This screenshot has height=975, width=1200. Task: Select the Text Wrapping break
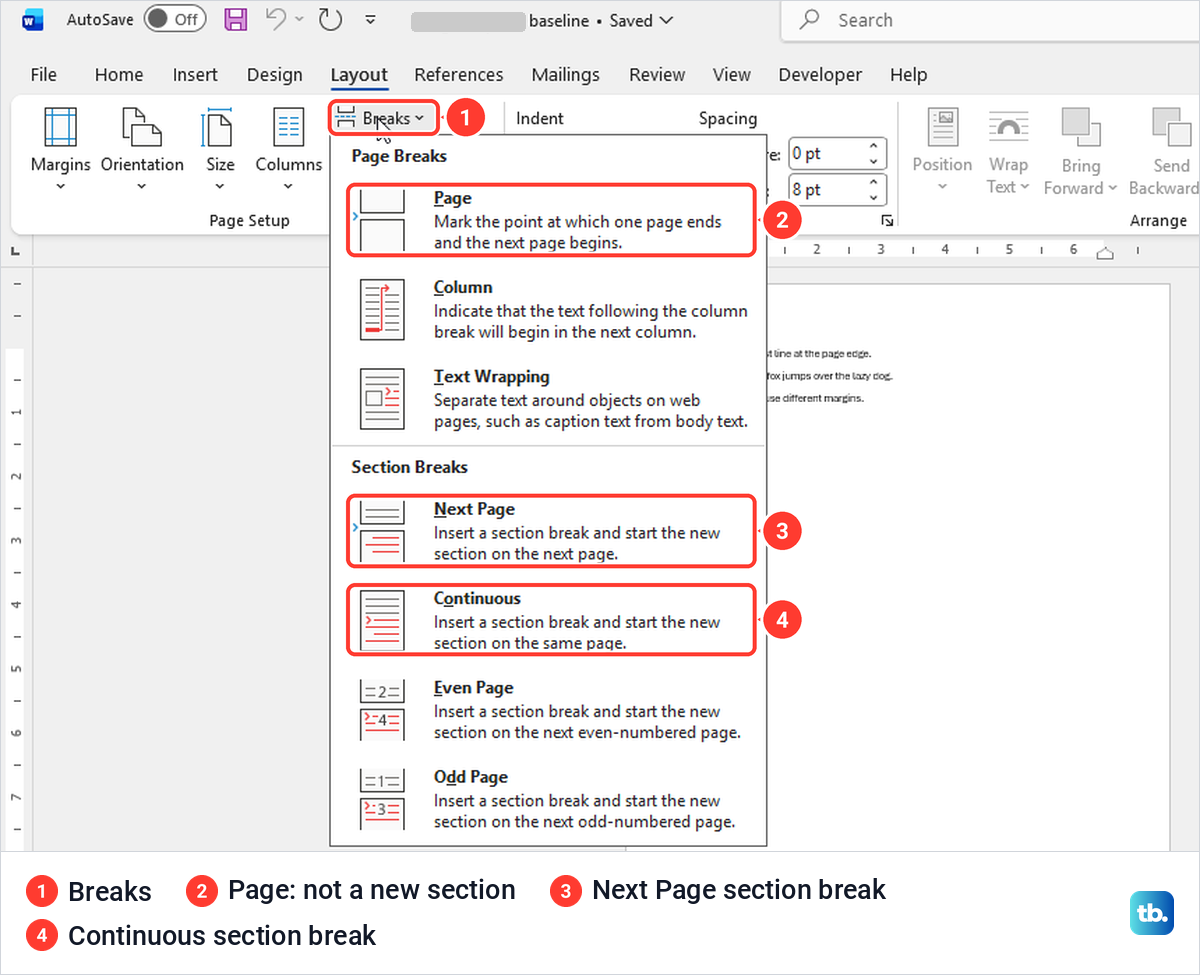pyautogui.click(x=551, y=398)
